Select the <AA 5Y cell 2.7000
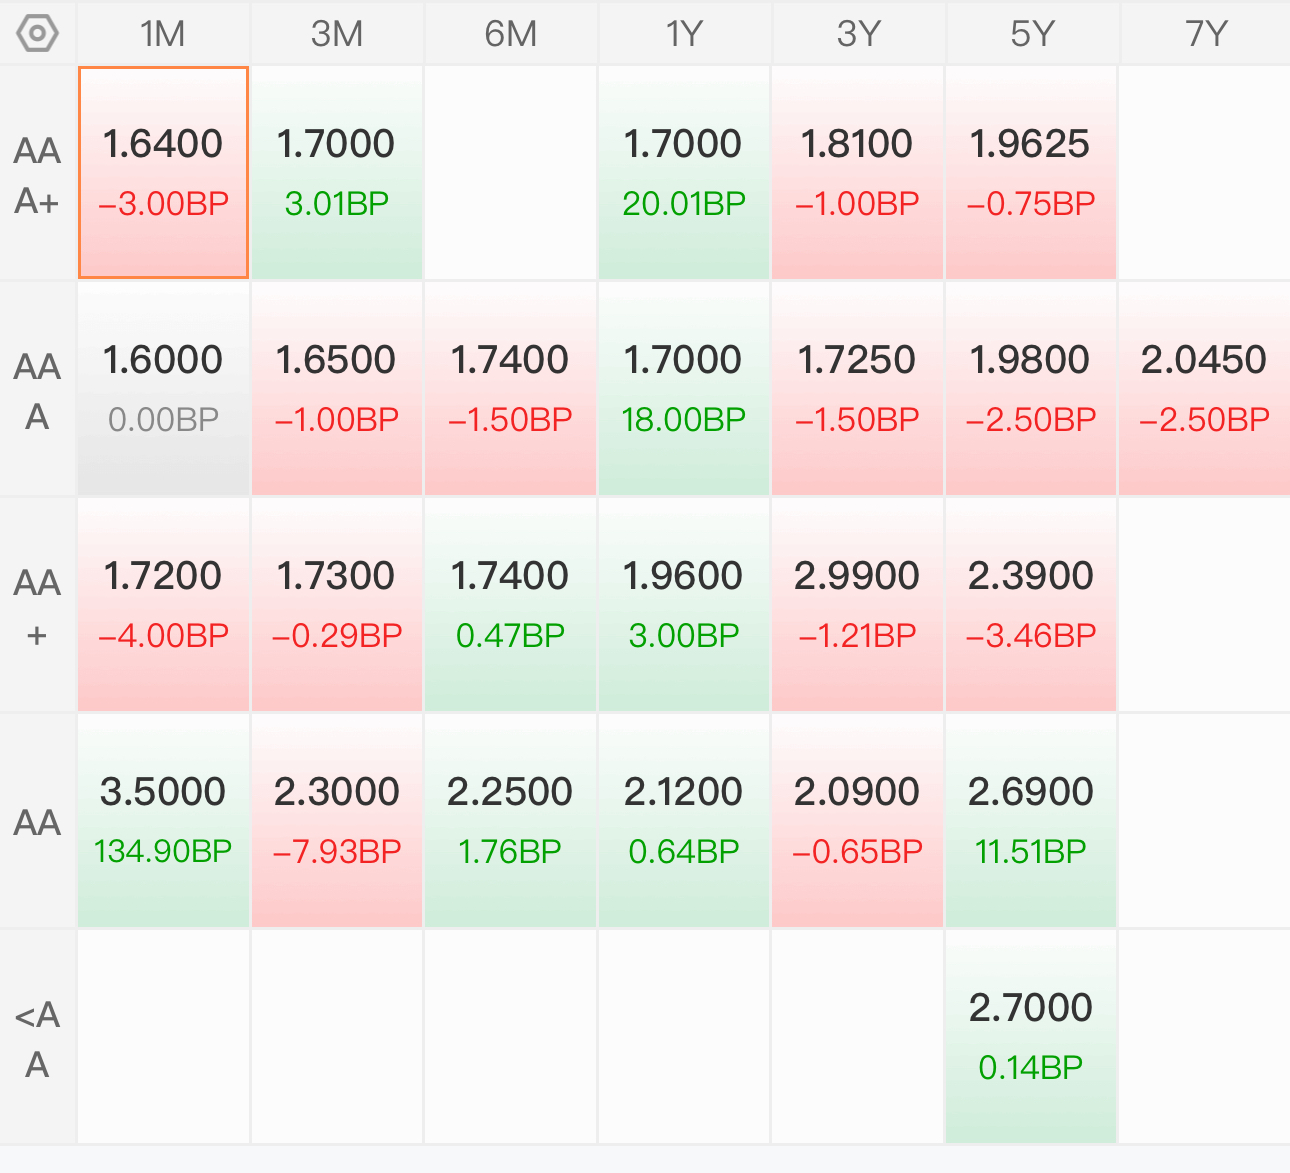Image resolution: width=1290 pixels, height=1173 pixels. 1031,1037
